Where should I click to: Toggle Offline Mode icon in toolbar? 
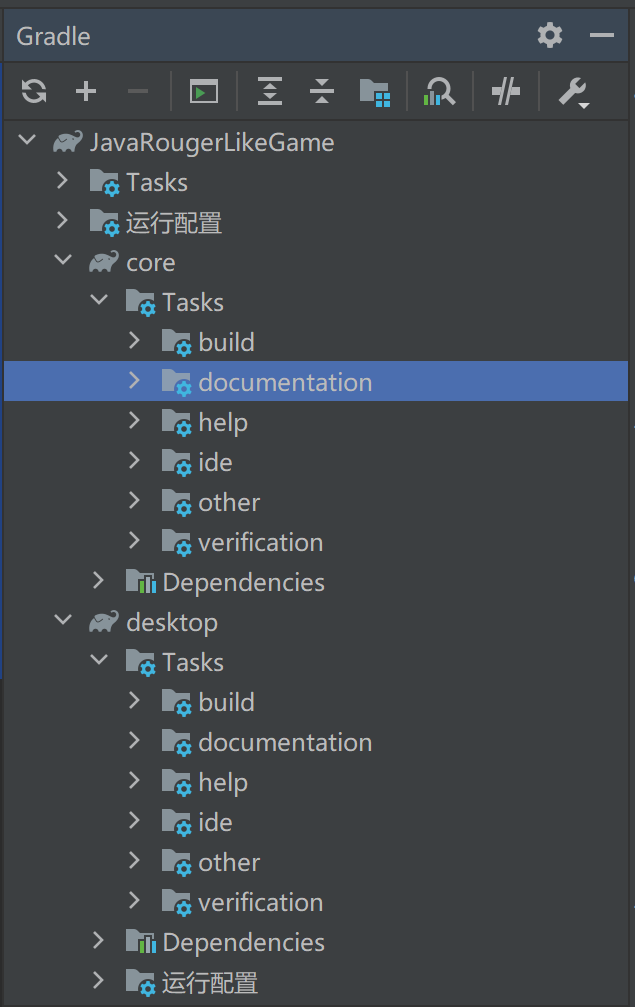coord(506,92)
